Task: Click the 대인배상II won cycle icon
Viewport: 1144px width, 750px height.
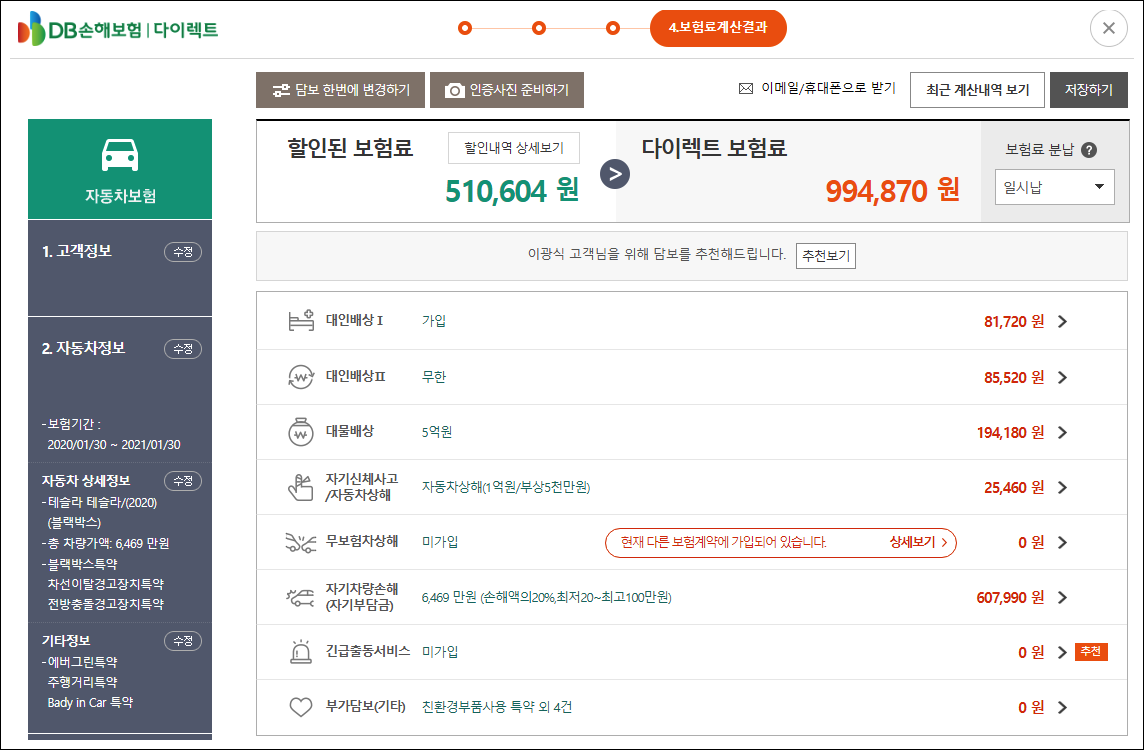Action: pos(301,376)
